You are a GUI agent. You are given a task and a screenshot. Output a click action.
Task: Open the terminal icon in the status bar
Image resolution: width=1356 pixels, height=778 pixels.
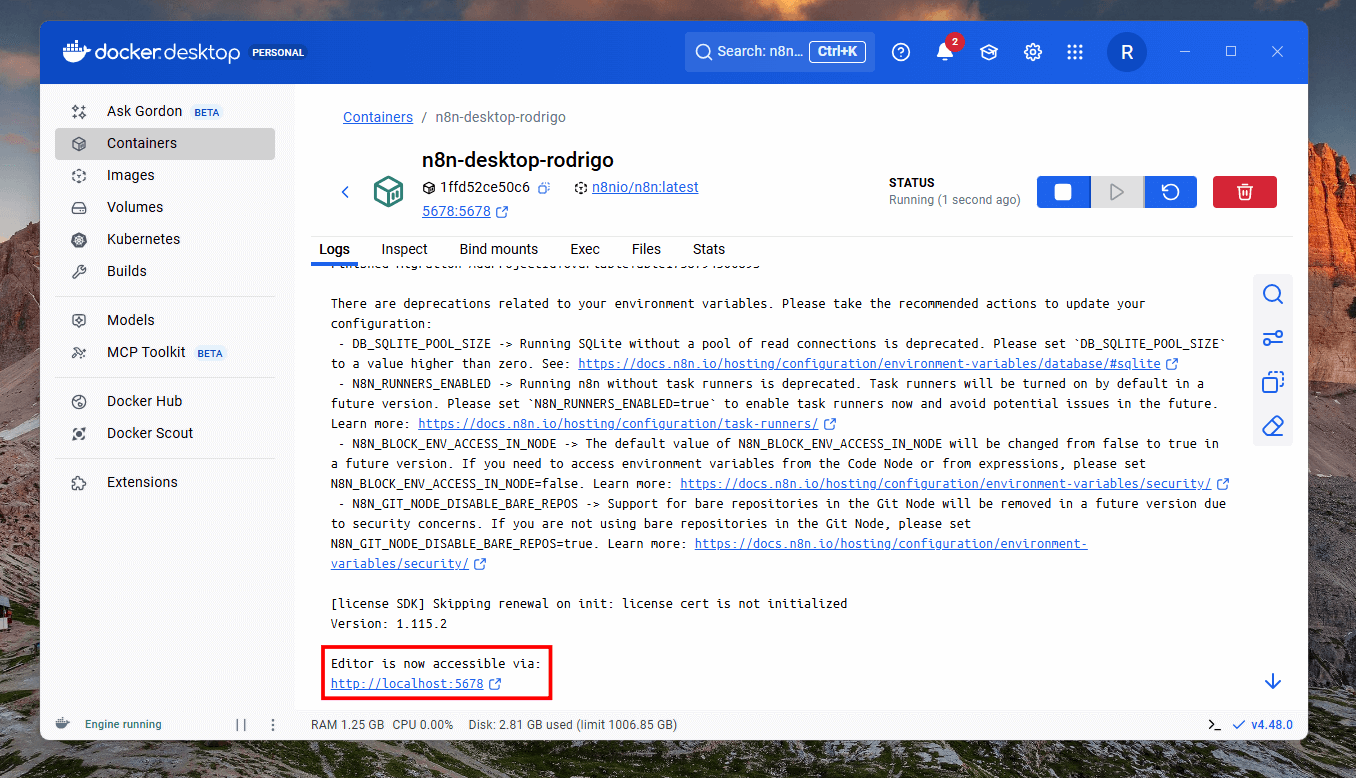pos(1214,725)
